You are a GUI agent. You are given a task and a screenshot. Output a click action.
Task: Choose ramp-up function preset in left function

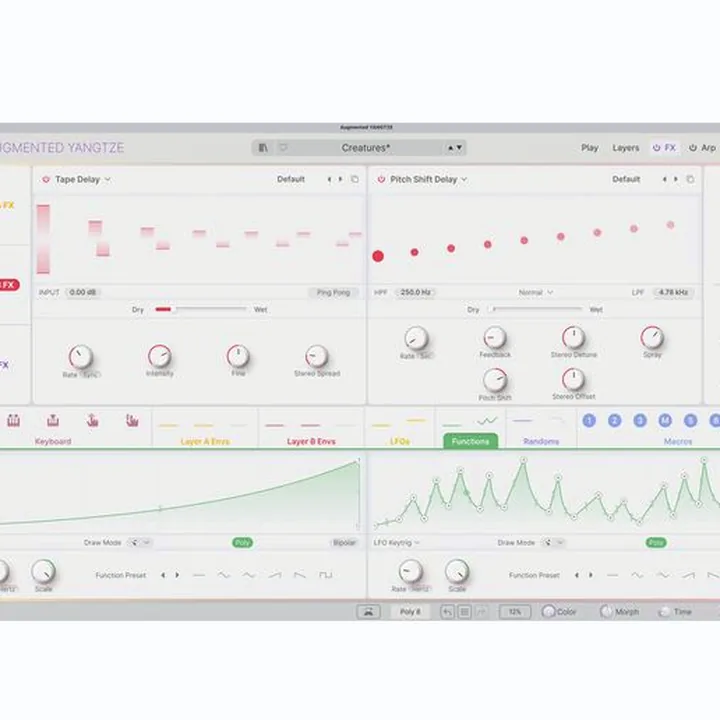[x=275, y=575]
